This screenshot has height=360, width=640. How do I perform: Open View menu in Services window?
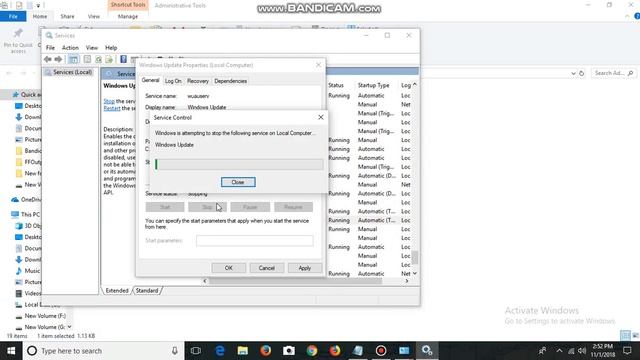coord(92,48)
